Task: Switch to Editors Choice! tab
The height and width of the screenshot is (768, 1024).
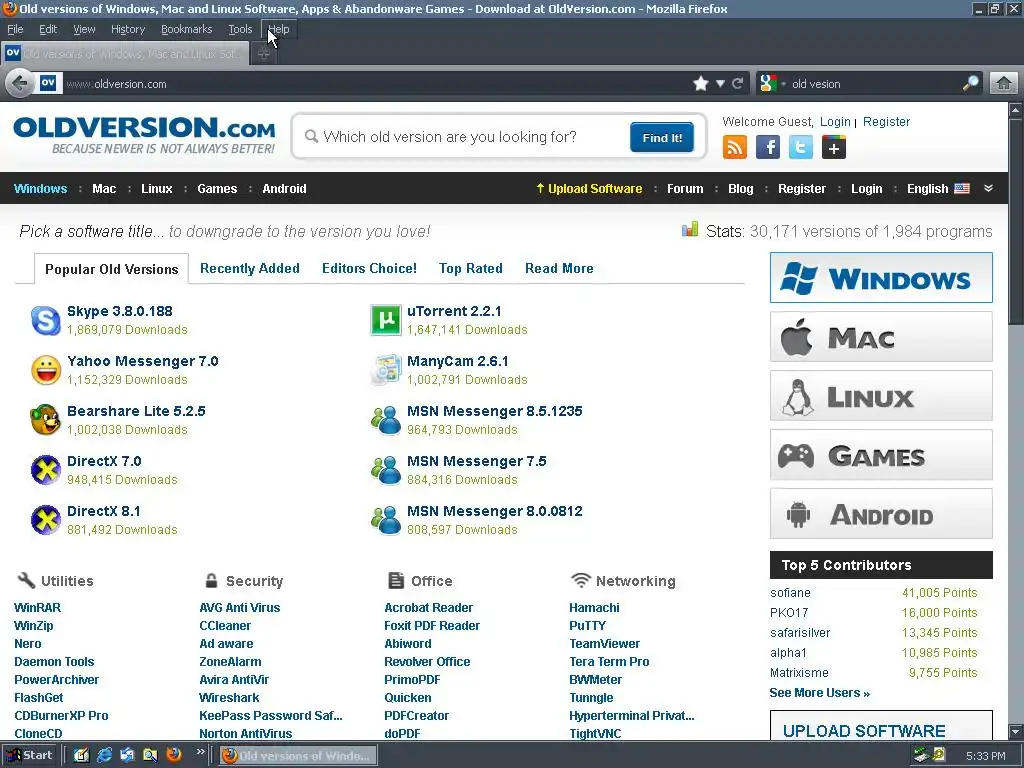Action: click(369, 268)
